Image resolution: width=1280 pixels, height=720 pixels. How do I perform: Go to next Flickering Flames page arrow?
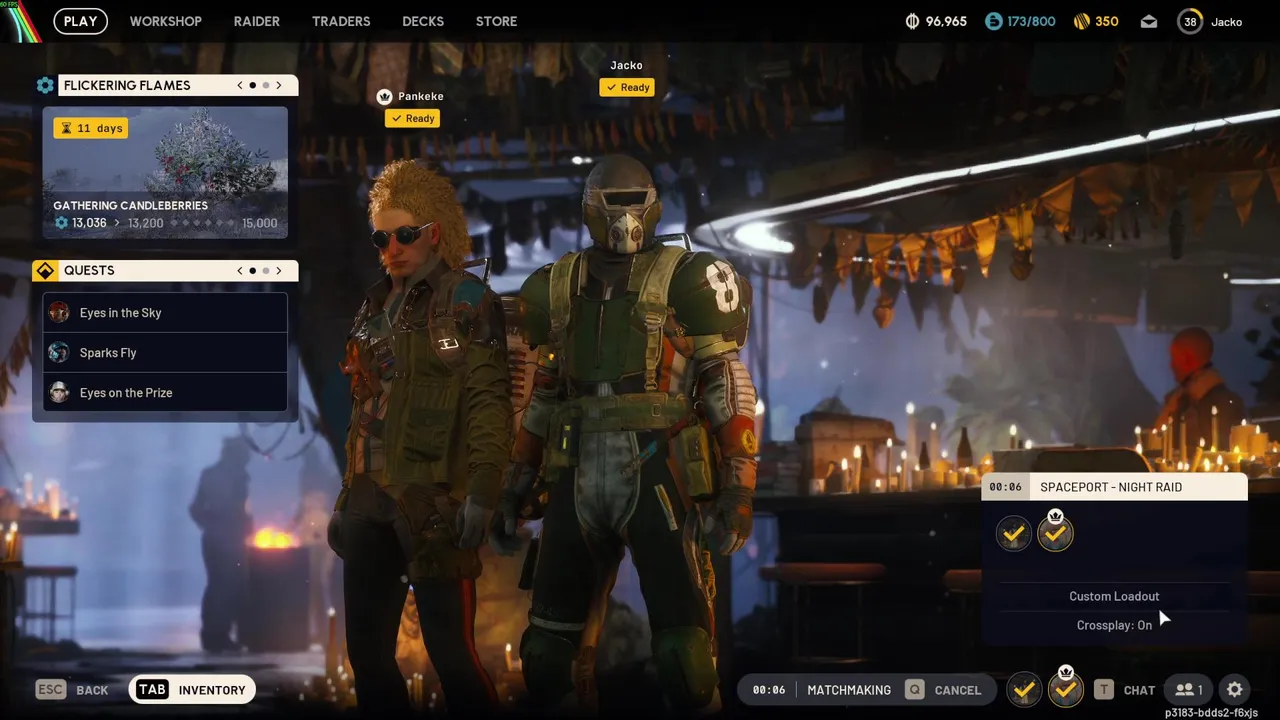279,85
